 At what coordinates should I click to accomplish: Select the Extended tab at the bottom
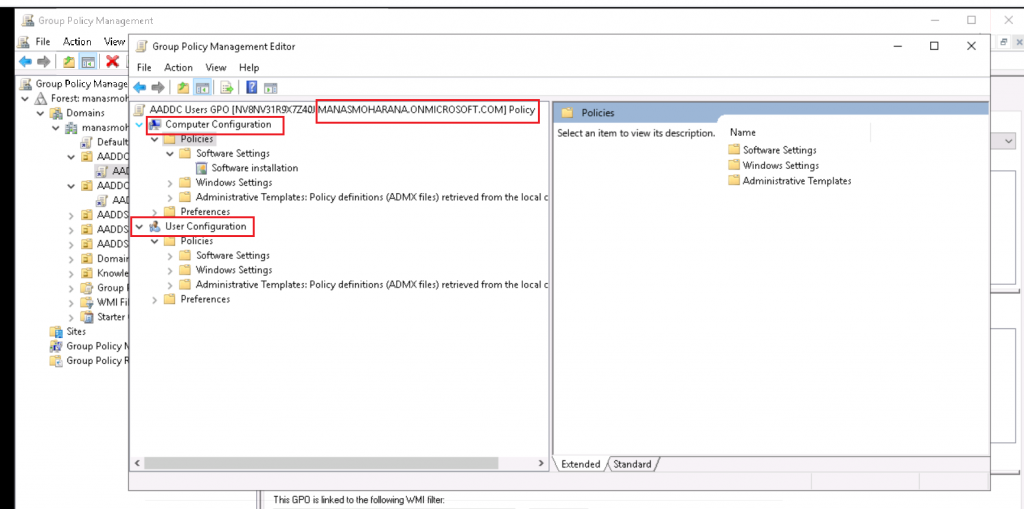580,464
